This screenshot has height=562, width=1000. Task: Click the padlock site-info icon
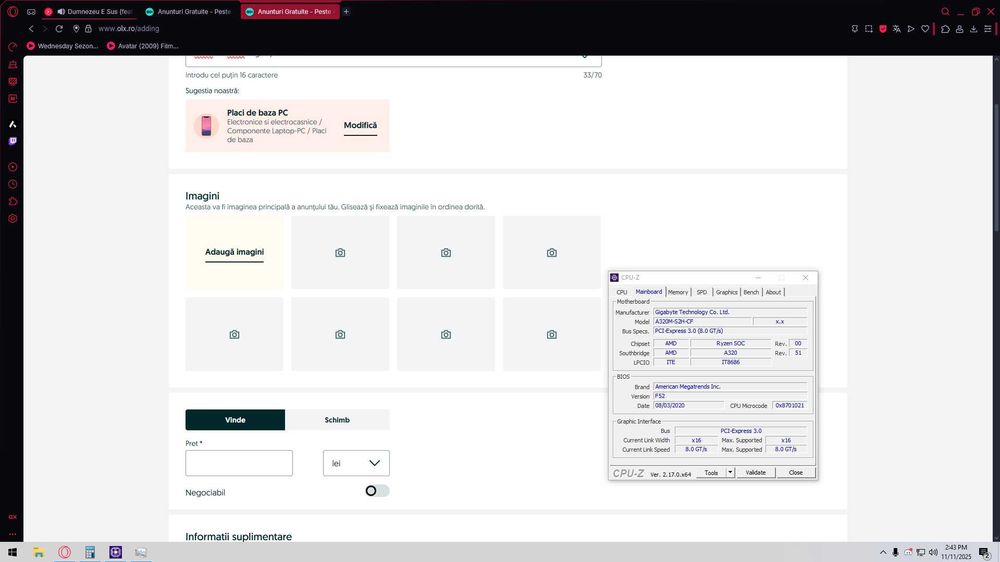88,29
